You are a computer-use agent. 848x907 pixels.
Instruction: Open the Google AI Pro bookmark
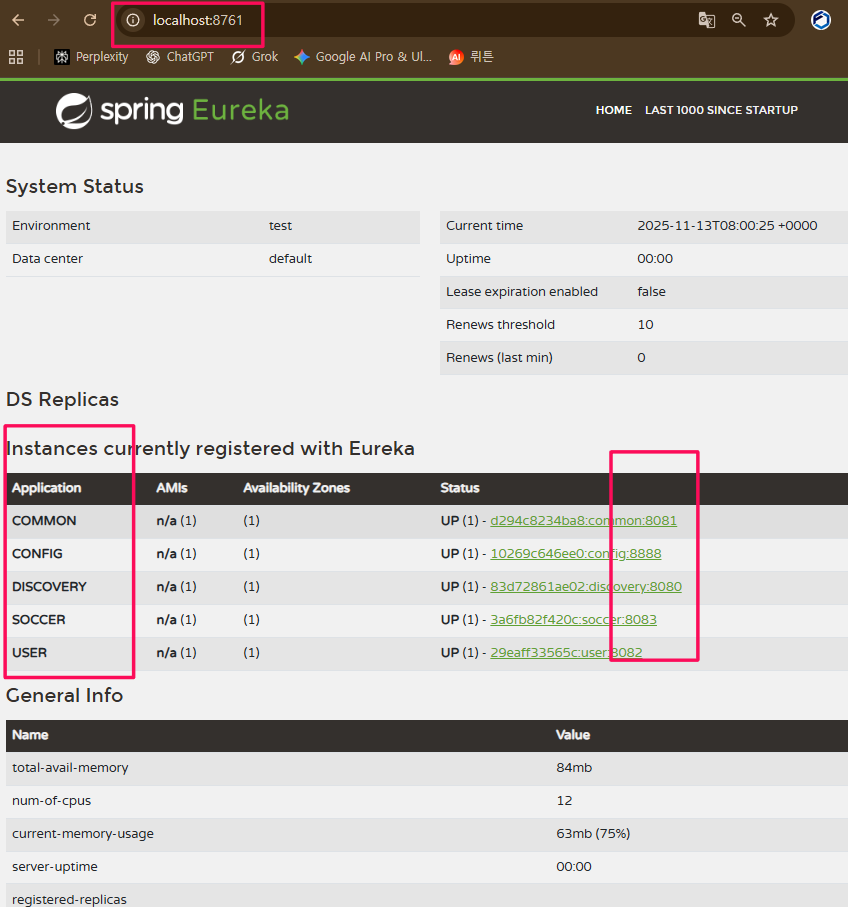point(363,57)
